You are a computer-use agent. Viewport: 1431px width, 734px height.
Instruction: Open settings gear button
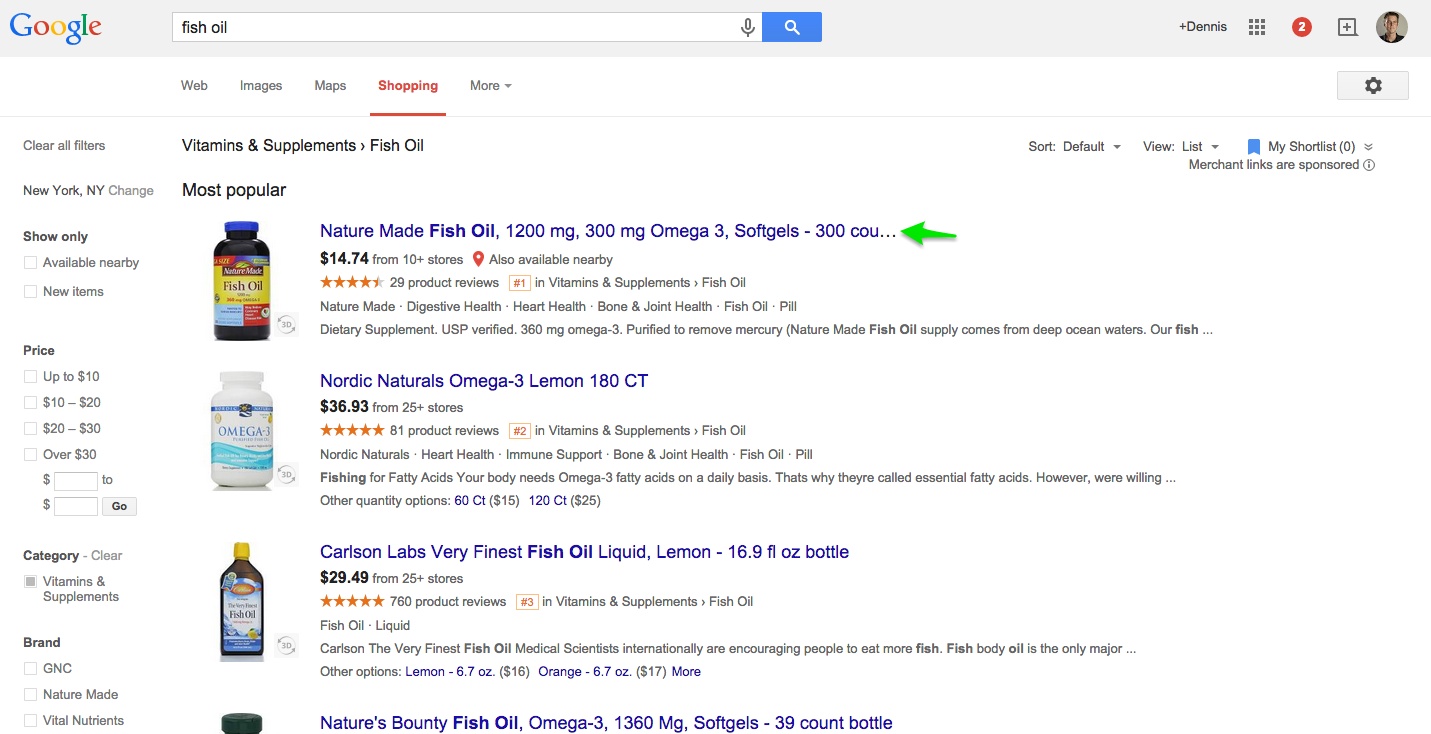point(1373,86)
